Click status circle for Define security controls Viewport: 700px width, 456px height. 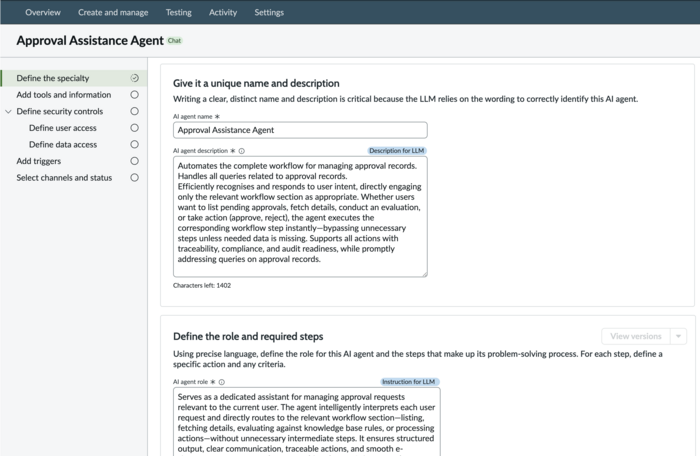[134, 111]
